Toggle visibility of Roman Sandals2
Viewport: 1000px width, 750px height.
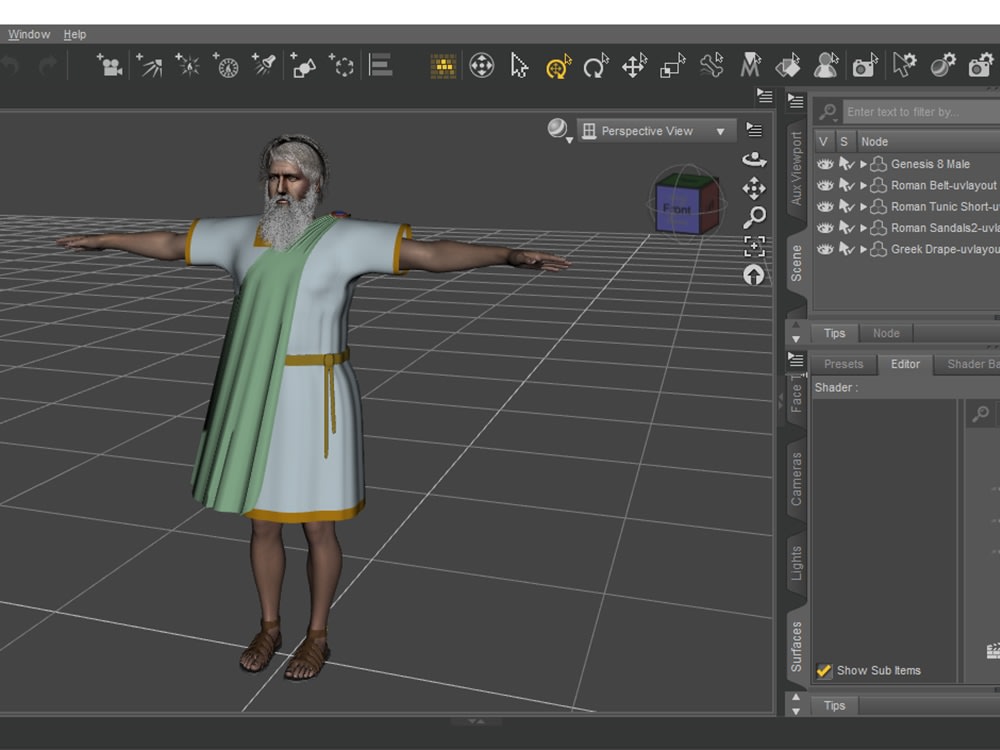coord(825,228)
